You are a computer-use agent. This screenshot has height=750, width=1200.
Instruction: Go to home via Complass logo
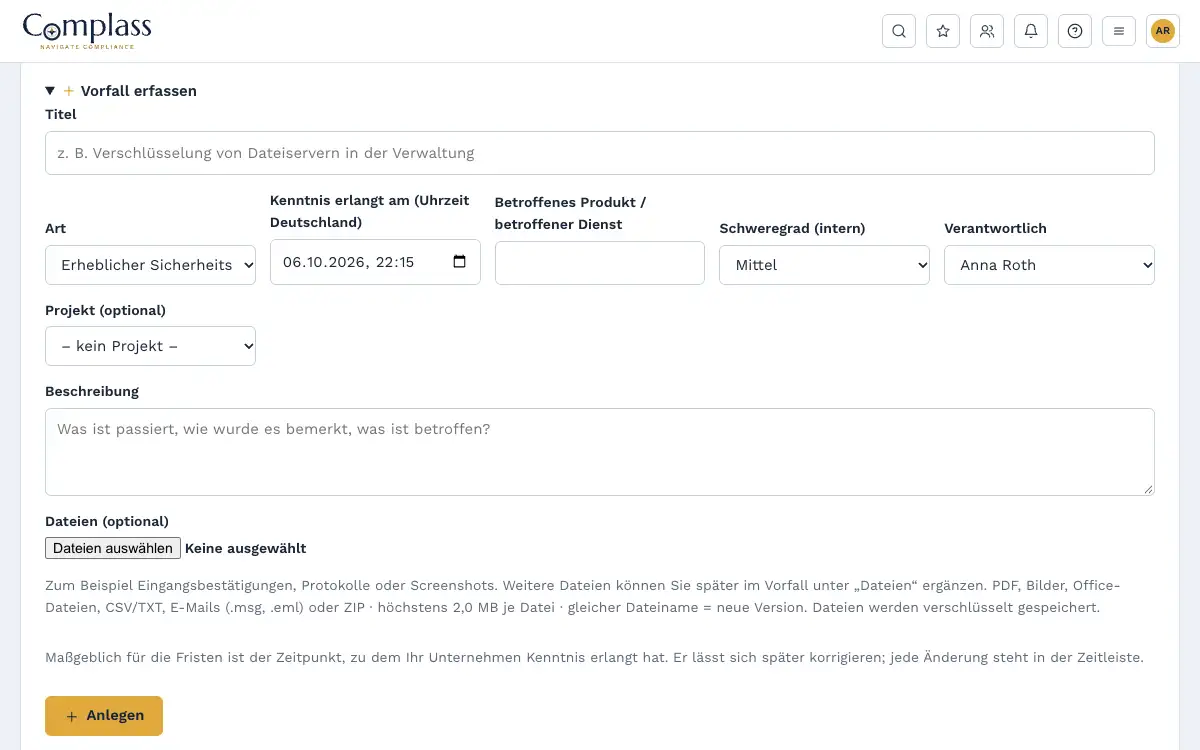(x=87, y=31)
